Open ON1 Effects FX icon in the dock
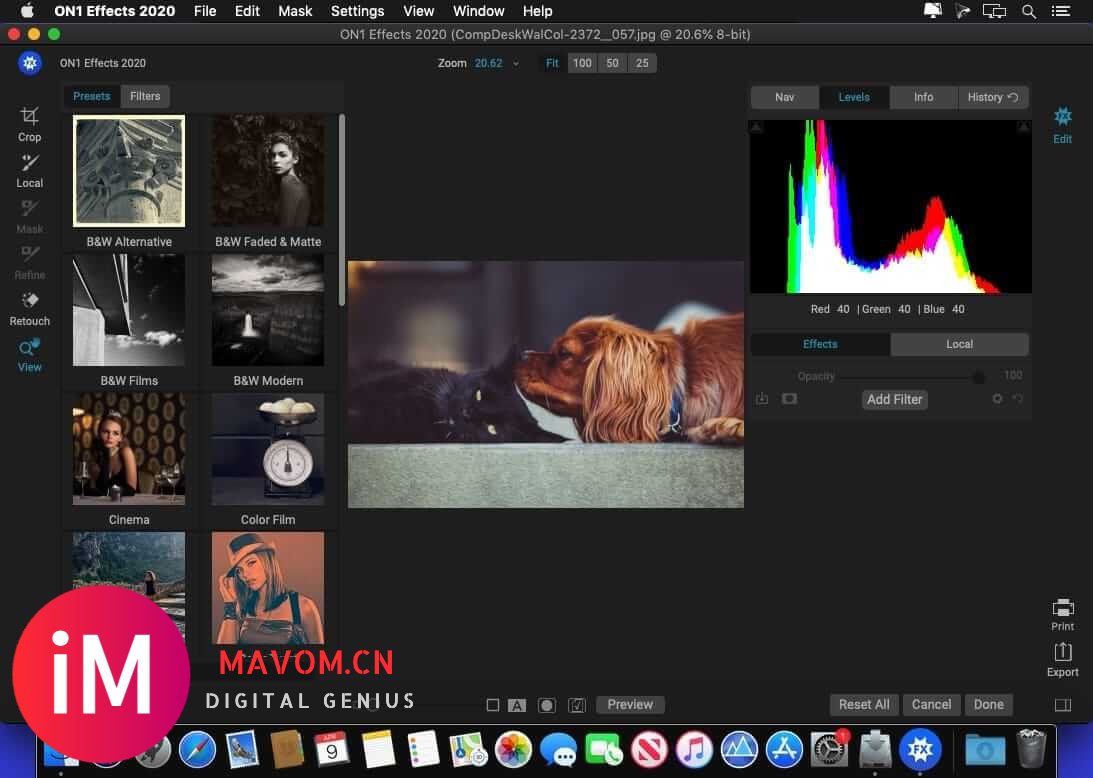 (920, 750)
